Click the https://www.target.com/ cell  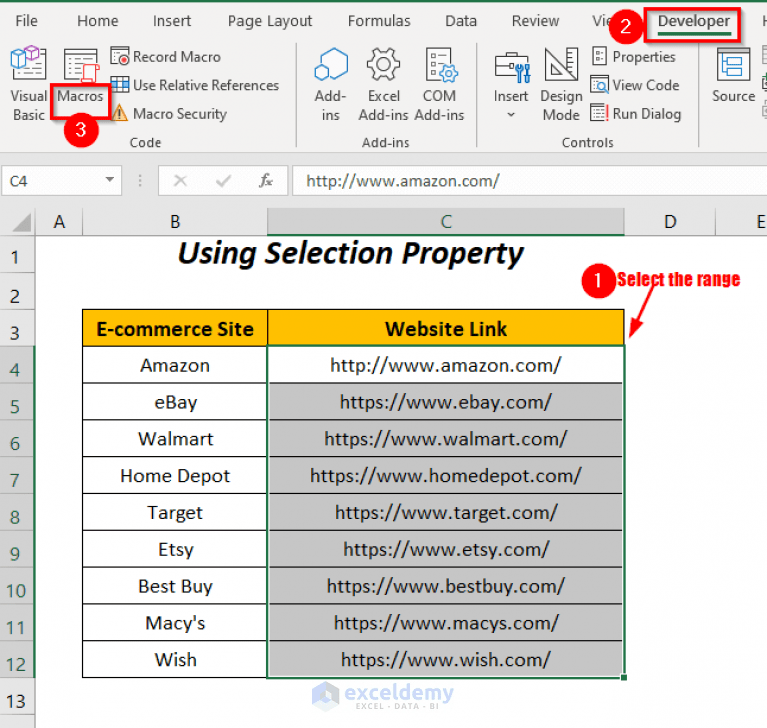(x=446, y=512)
